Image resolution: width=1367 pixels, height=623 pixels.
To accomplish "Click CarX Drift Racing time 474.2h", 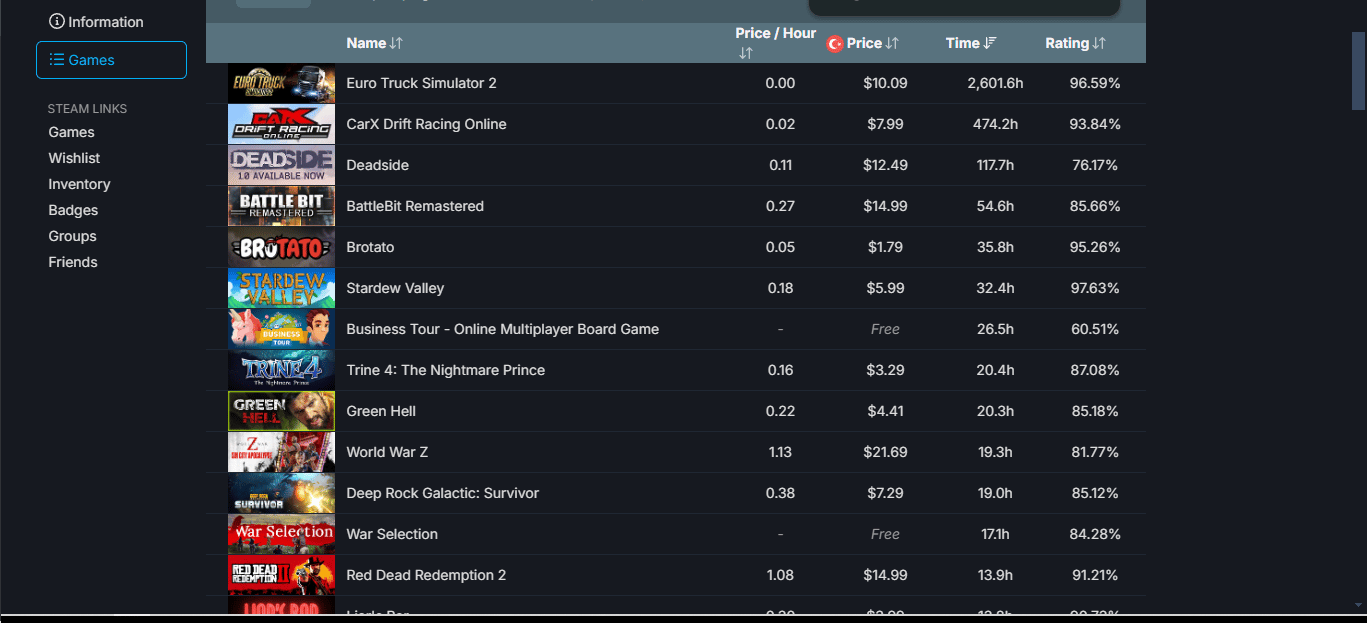I will coord(995,124).
